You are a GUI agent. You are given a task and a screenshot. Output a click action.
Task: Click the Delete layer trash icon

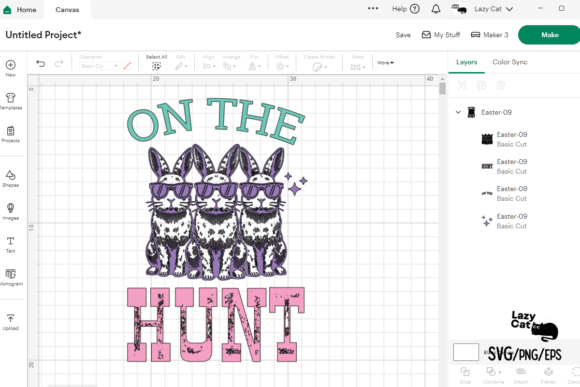500,85
